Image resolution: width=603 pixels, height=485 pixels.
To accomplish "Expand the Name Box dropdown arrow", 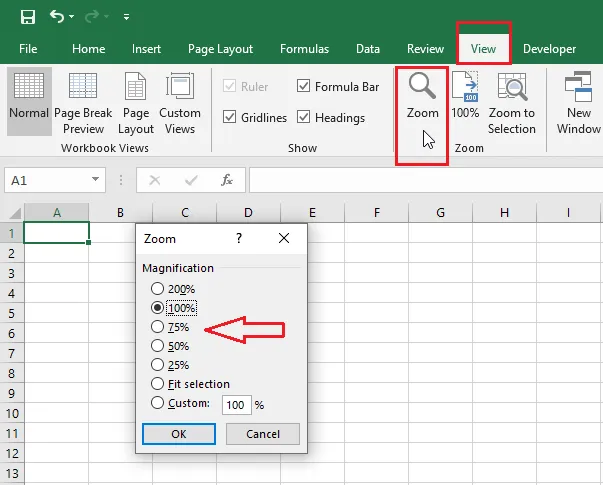I will pos(95,180).
